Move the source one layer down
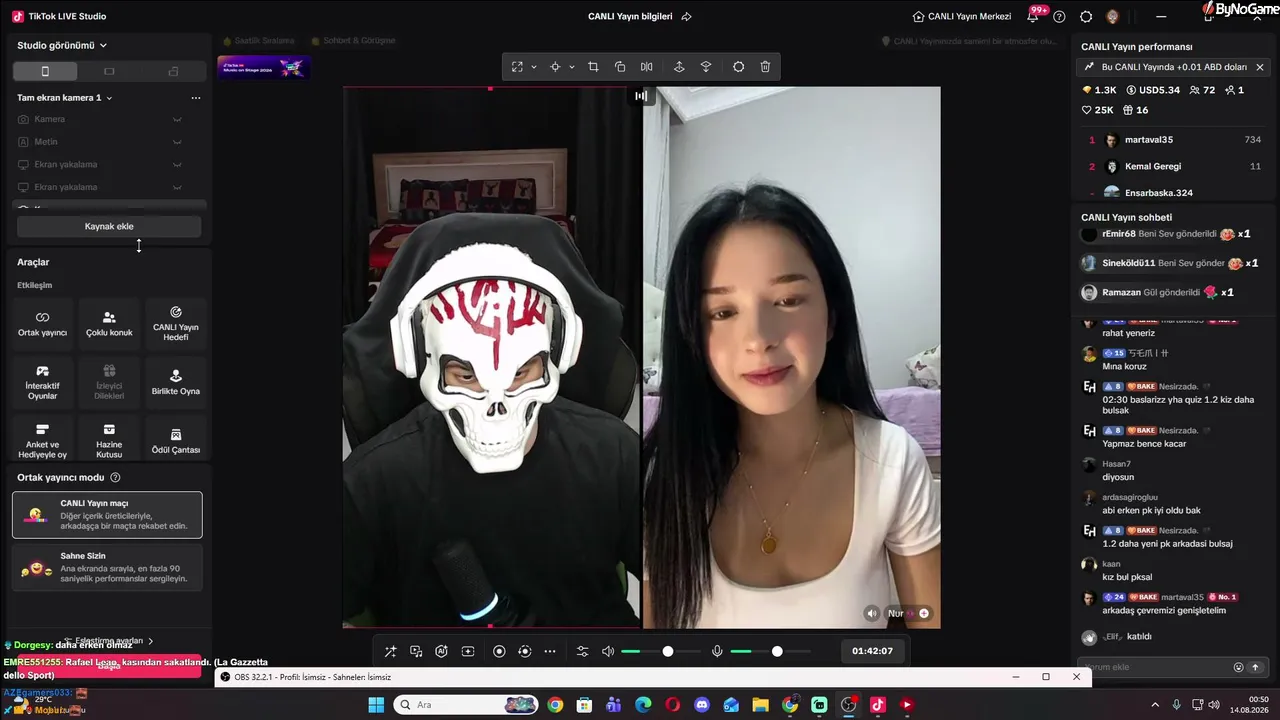This screenshot has width=1280, height=720. coord(706,67)
